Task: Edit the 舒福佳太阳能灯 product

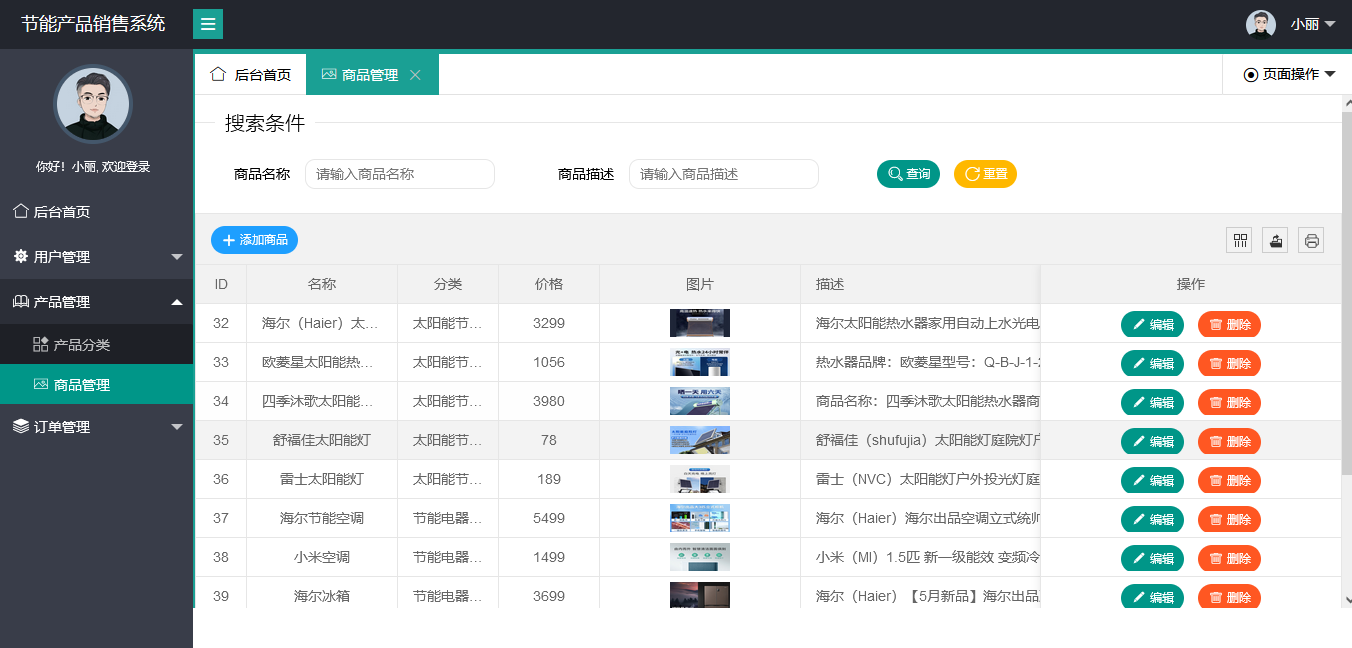Action: click(1152, 441)
